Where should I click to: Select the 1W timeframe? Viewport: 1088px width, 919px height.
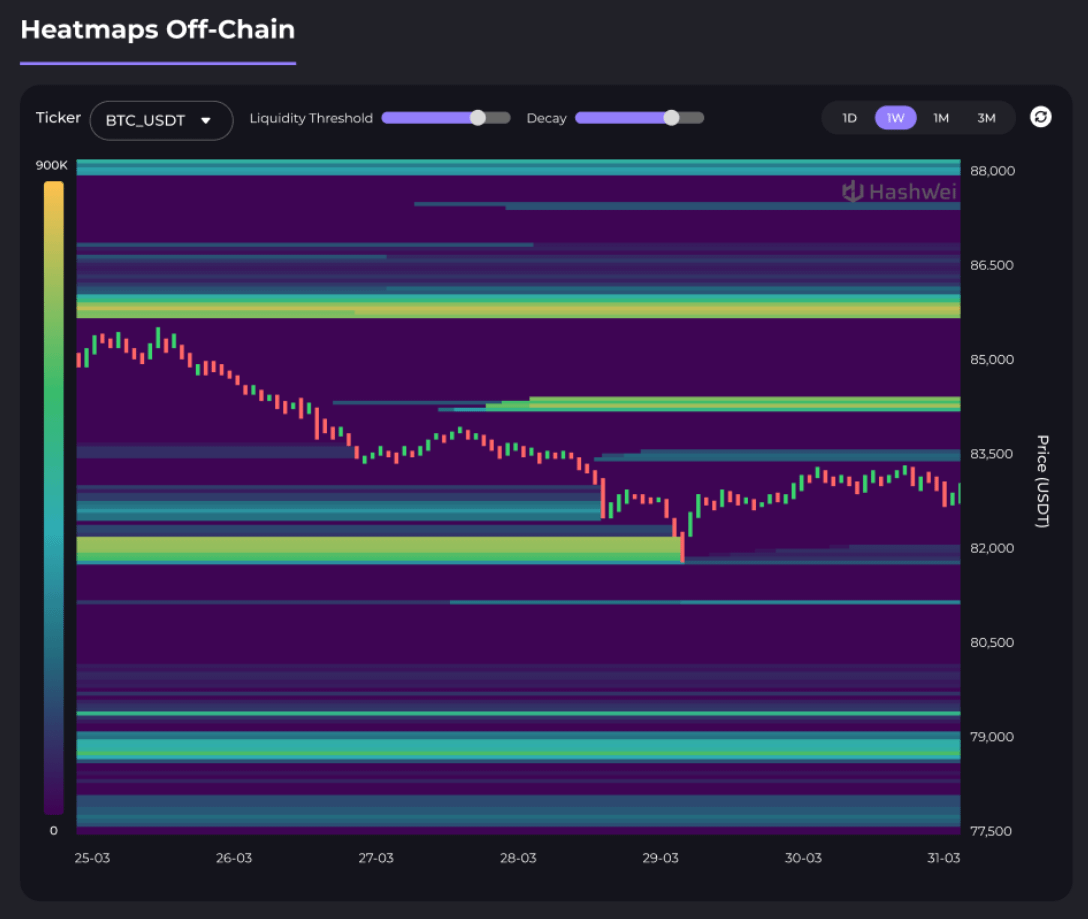895,118
